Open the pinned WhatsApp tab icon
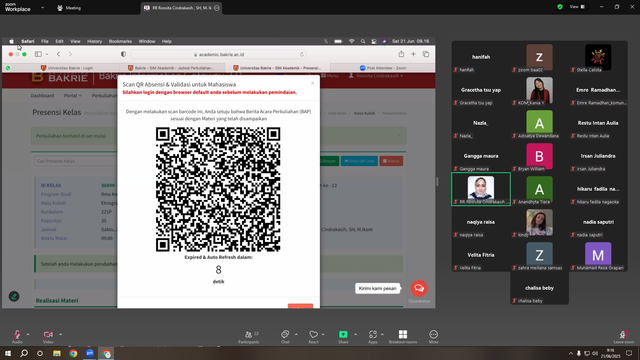The height and width of the screenshot is (360, 640). point(8,68)
